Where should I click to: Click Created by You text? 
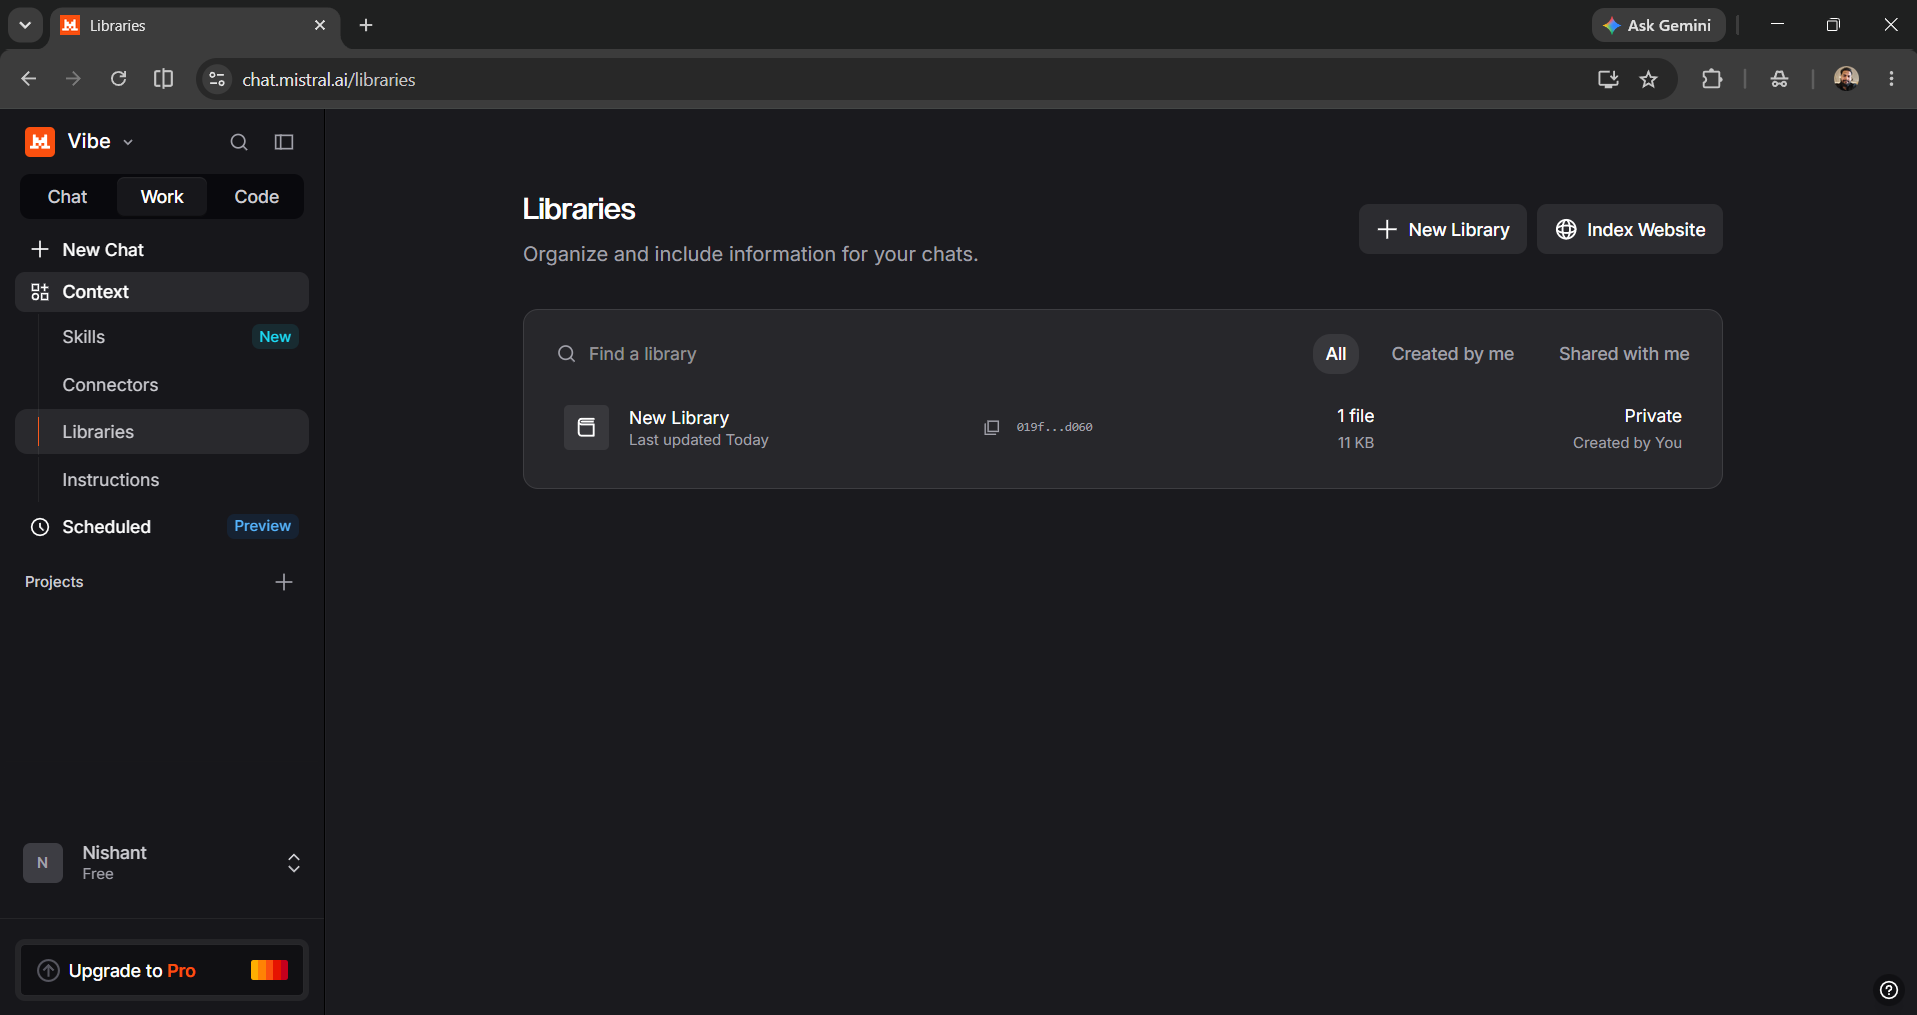(x=1627, y=443)
